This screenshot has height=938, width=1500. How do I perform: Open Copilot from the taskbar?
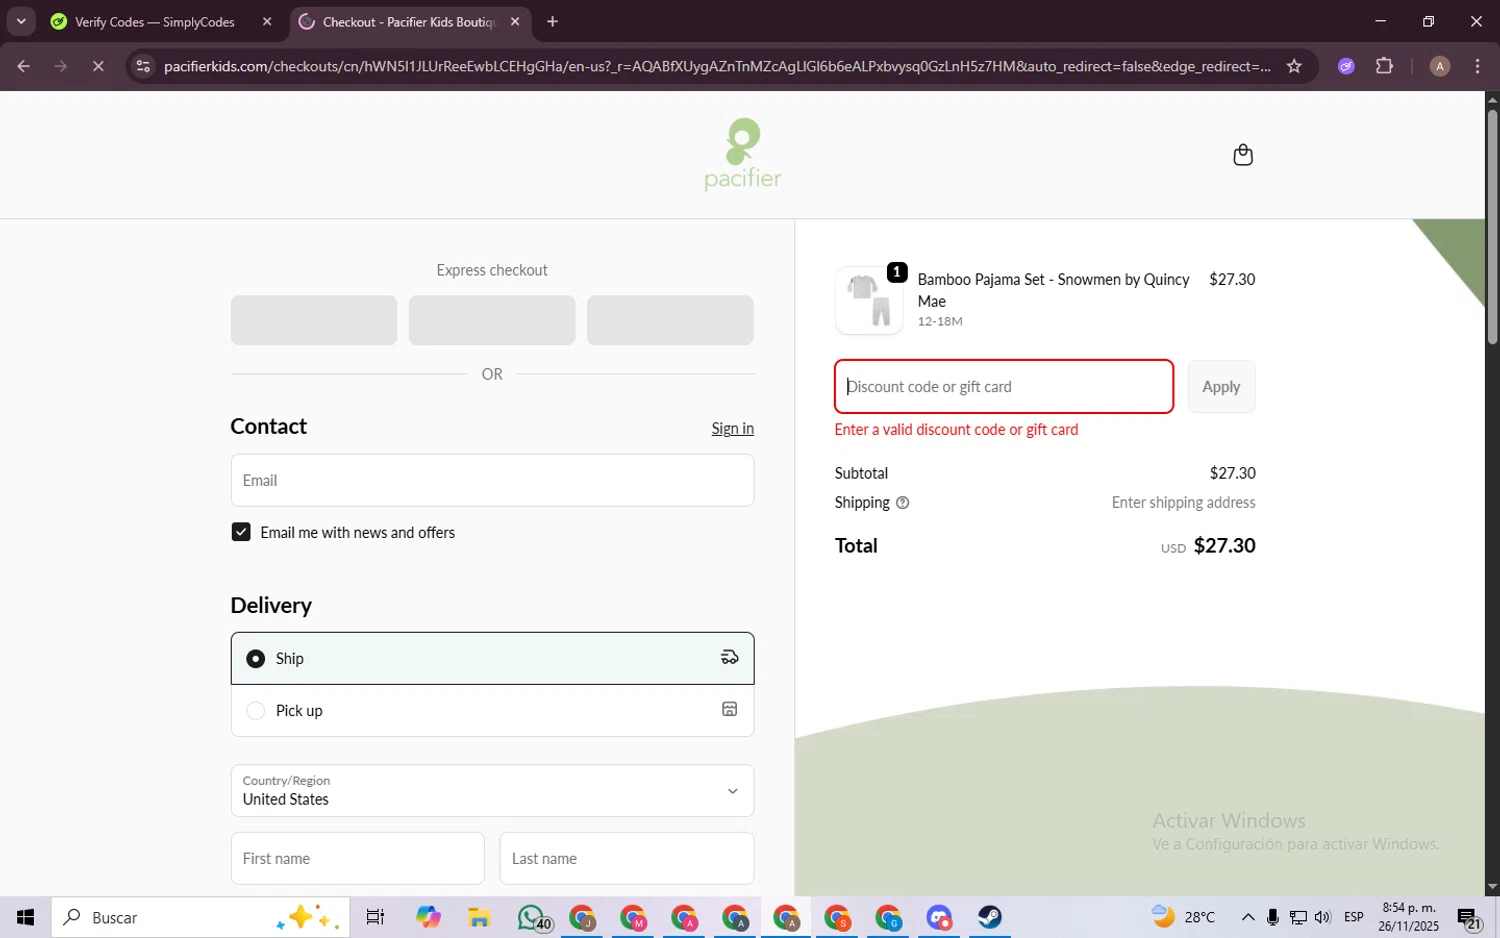point(428,917)
